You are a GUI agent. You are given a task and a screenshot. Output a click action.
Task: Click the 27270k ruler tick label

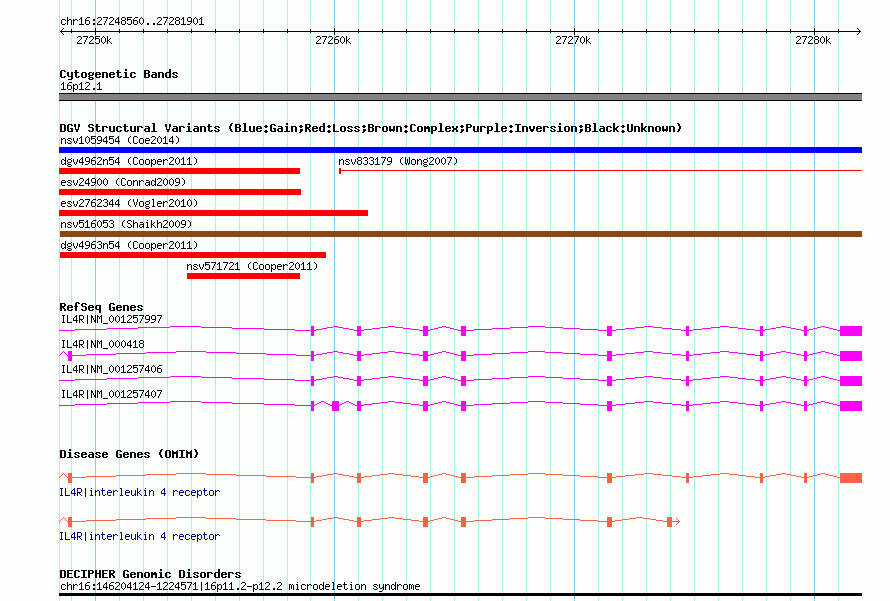point(573,40)
